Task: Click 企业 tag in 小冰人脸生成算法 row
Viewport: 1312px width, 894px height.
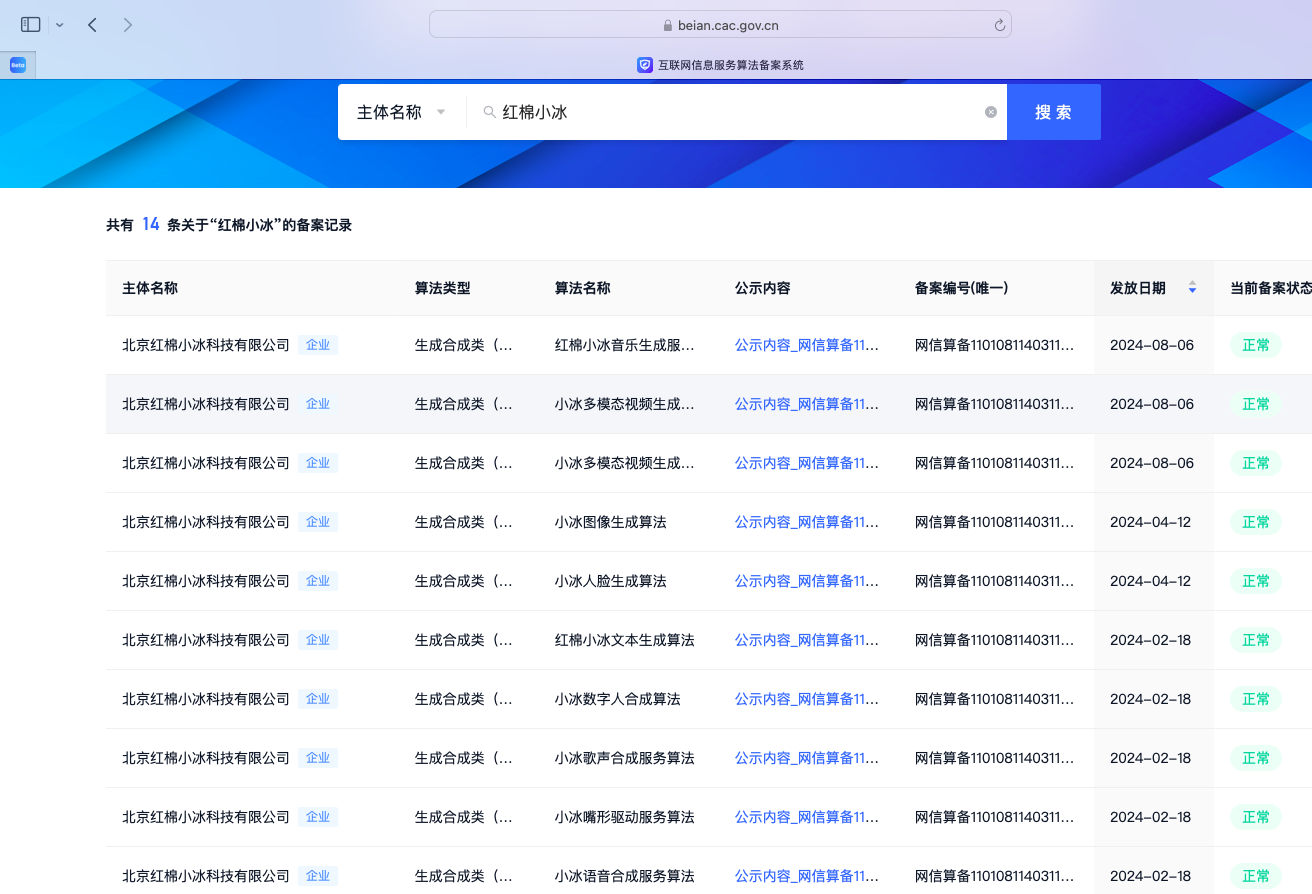Action: pos(318,581)
